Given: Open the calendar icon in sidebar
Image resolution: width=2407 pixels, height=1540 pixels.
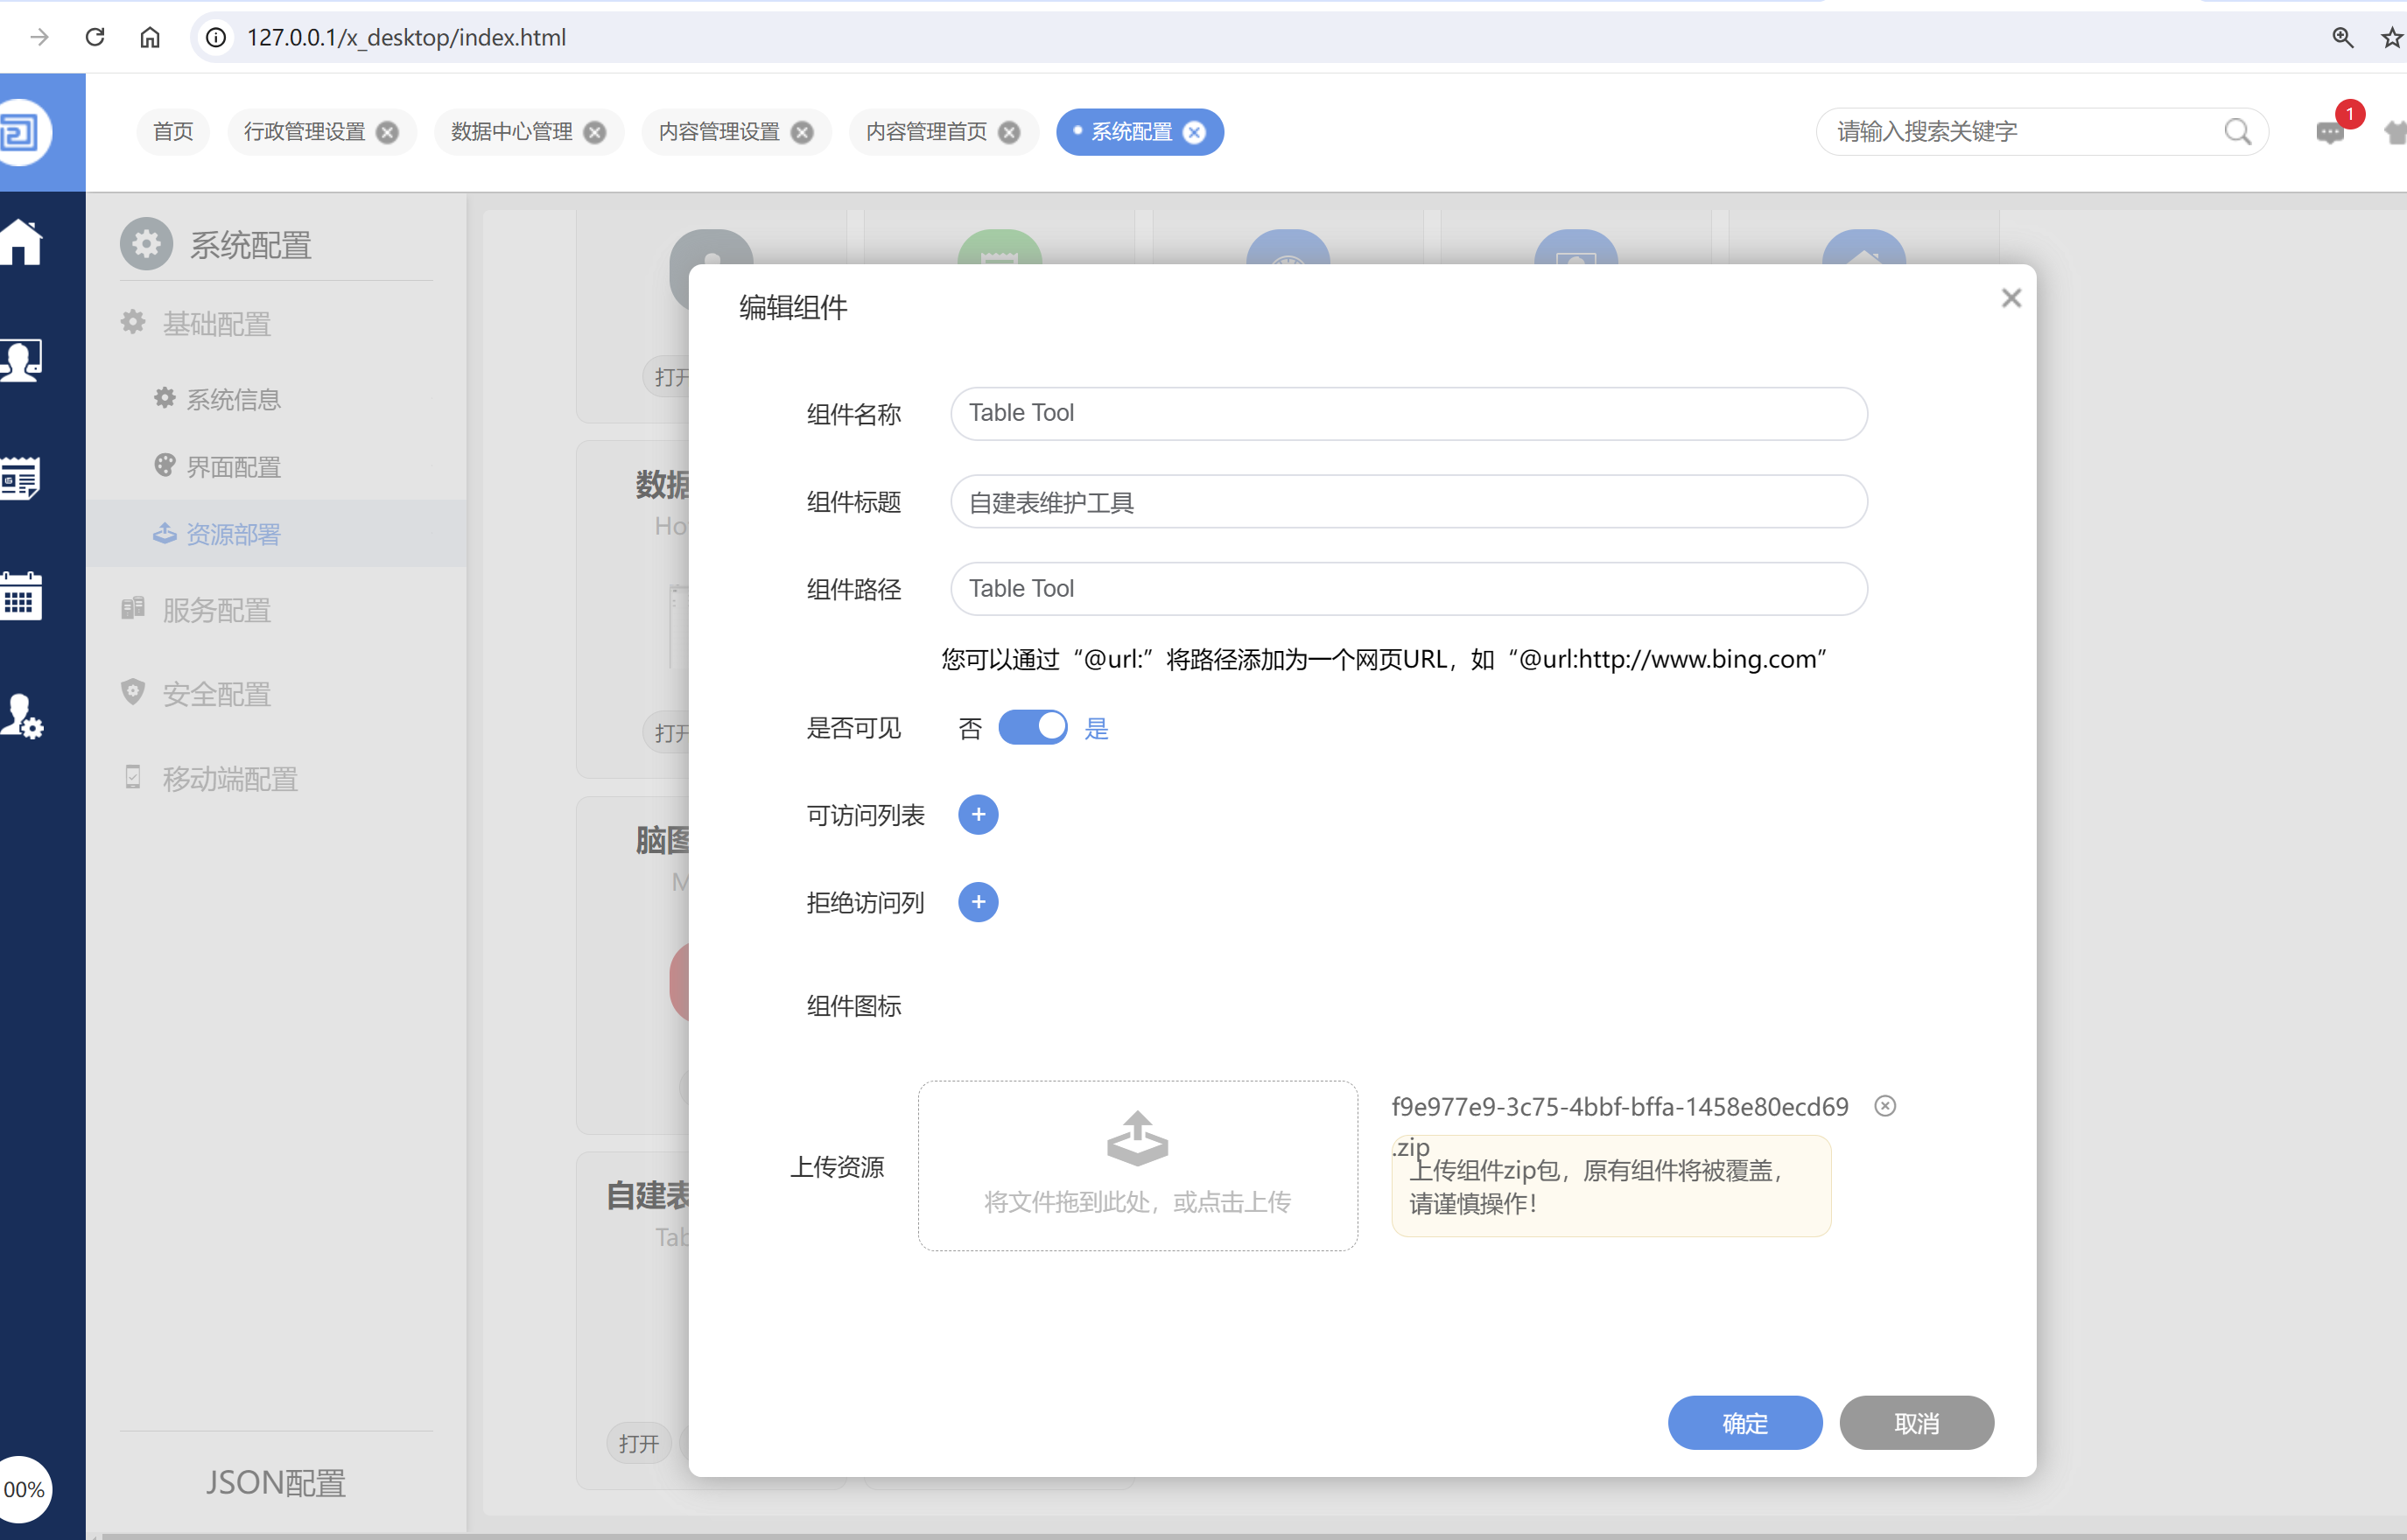Looking at the screenshot, I should coord(22,597).
